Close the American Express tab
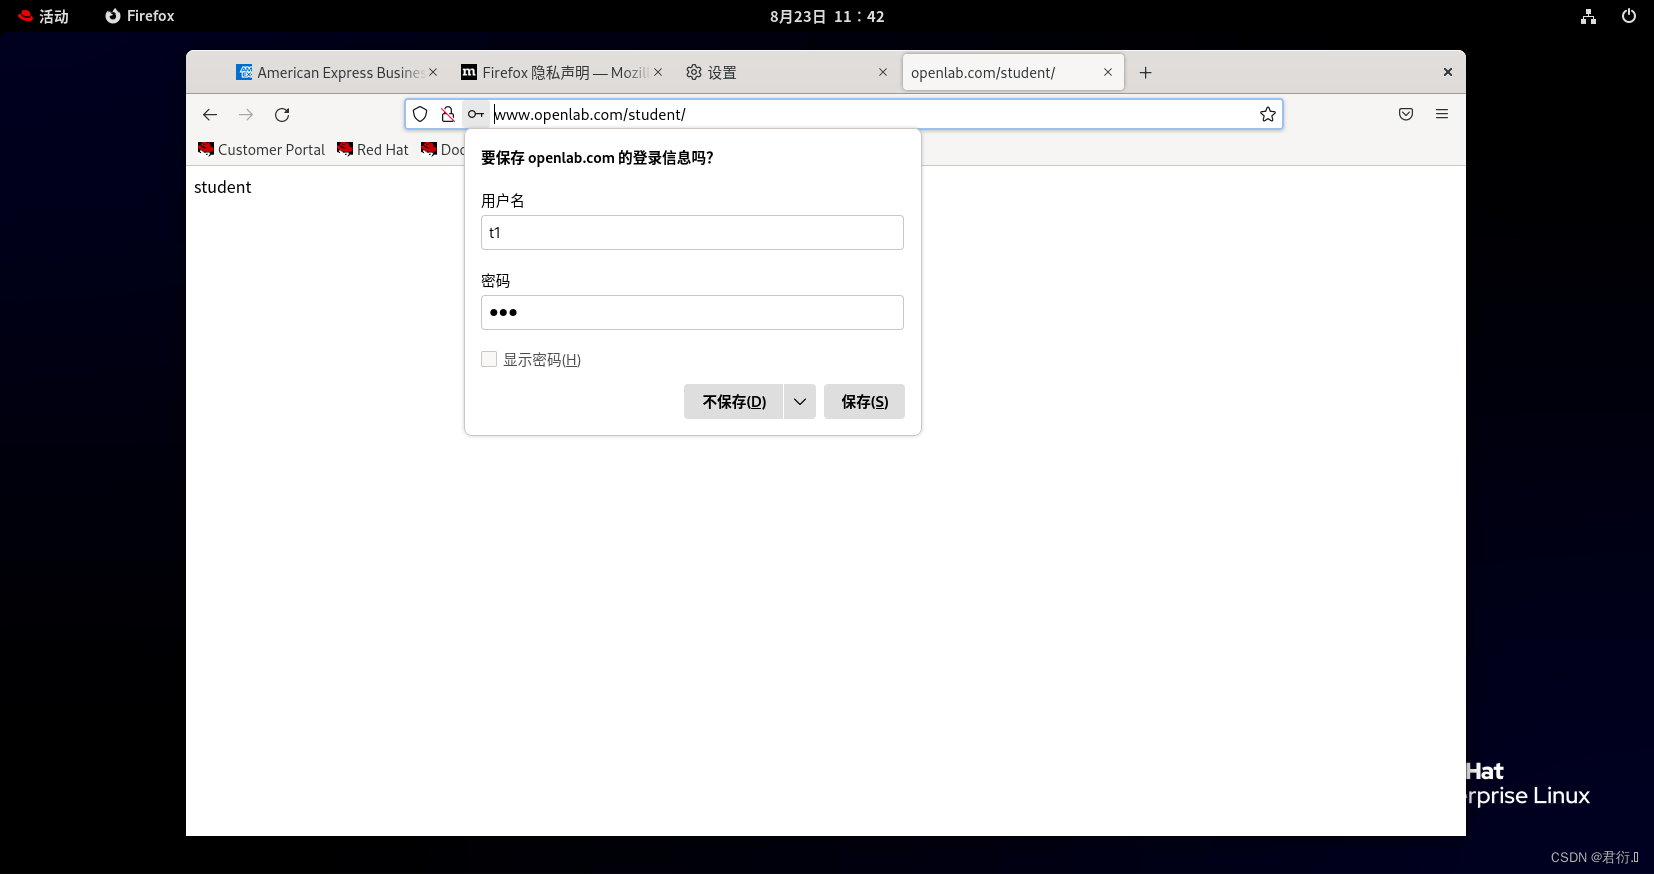 click(x=433, y=72)
